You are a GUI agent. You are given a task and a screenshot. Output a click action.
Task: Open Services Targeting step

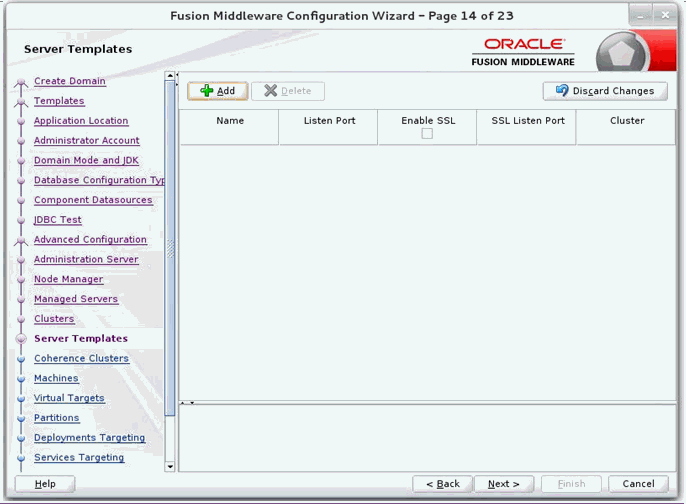click(x=79, y=457)
